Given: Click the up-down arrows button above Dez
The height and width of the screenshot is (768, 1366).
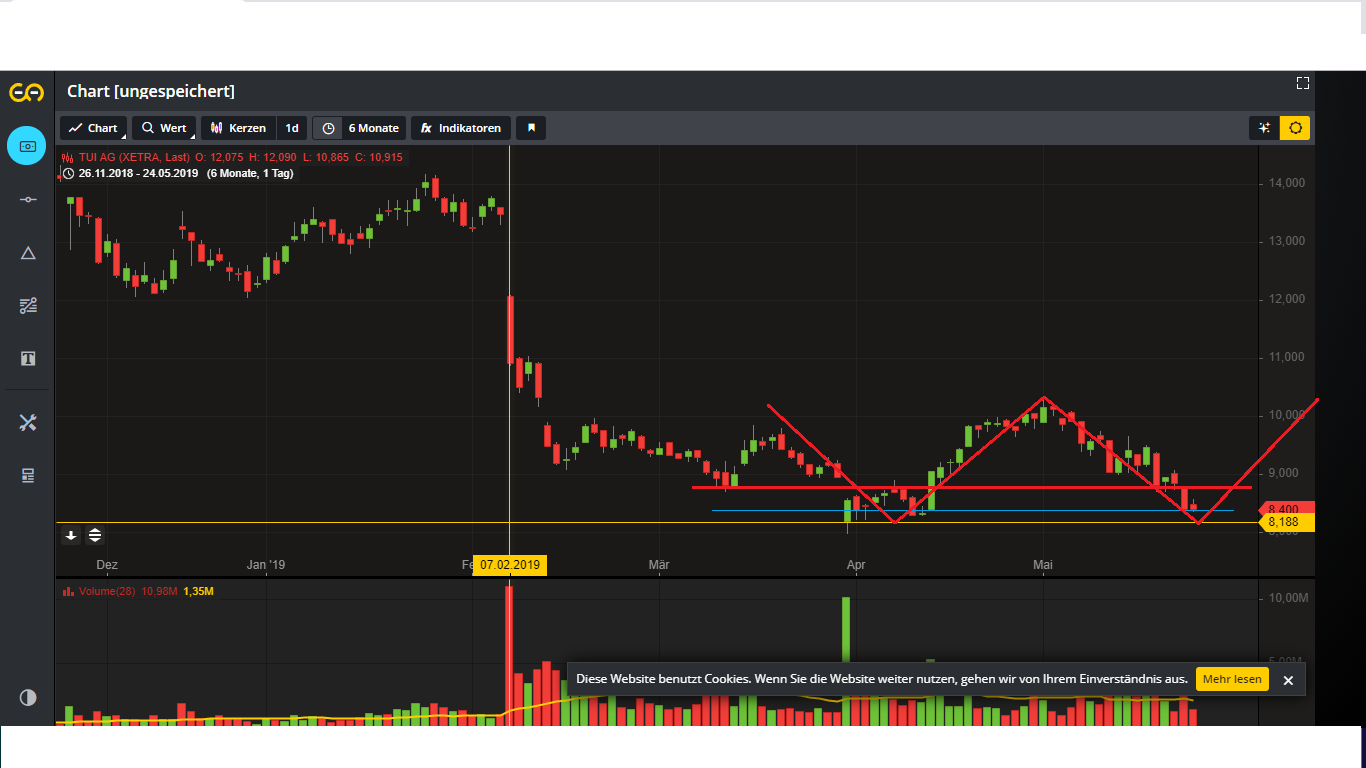Looking at the screenshot, I should point(94,535).
